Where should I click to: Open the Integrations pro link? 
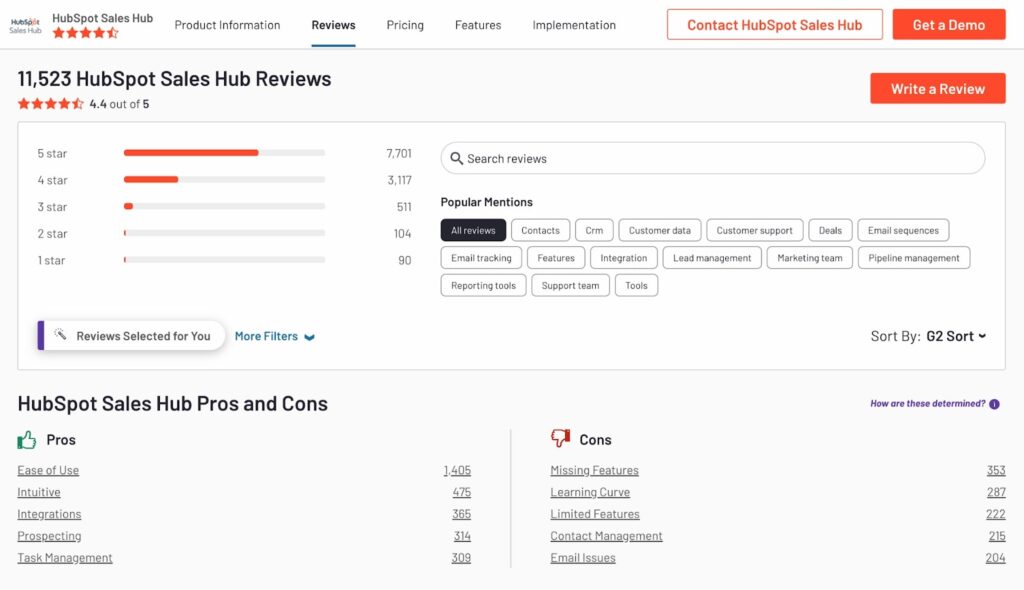click(49, 514)
